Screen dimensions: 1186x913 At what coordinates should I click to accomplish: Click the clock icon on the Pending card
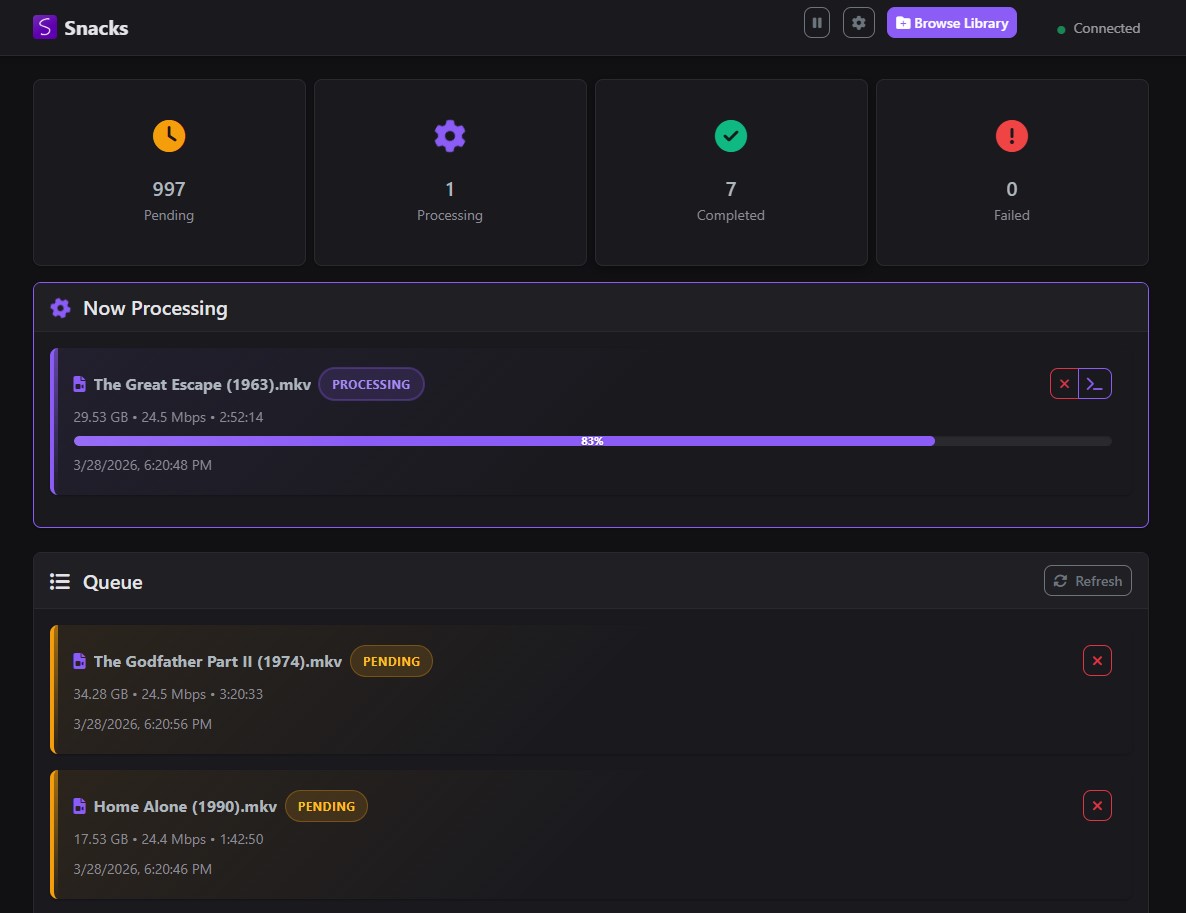point(169,136)
